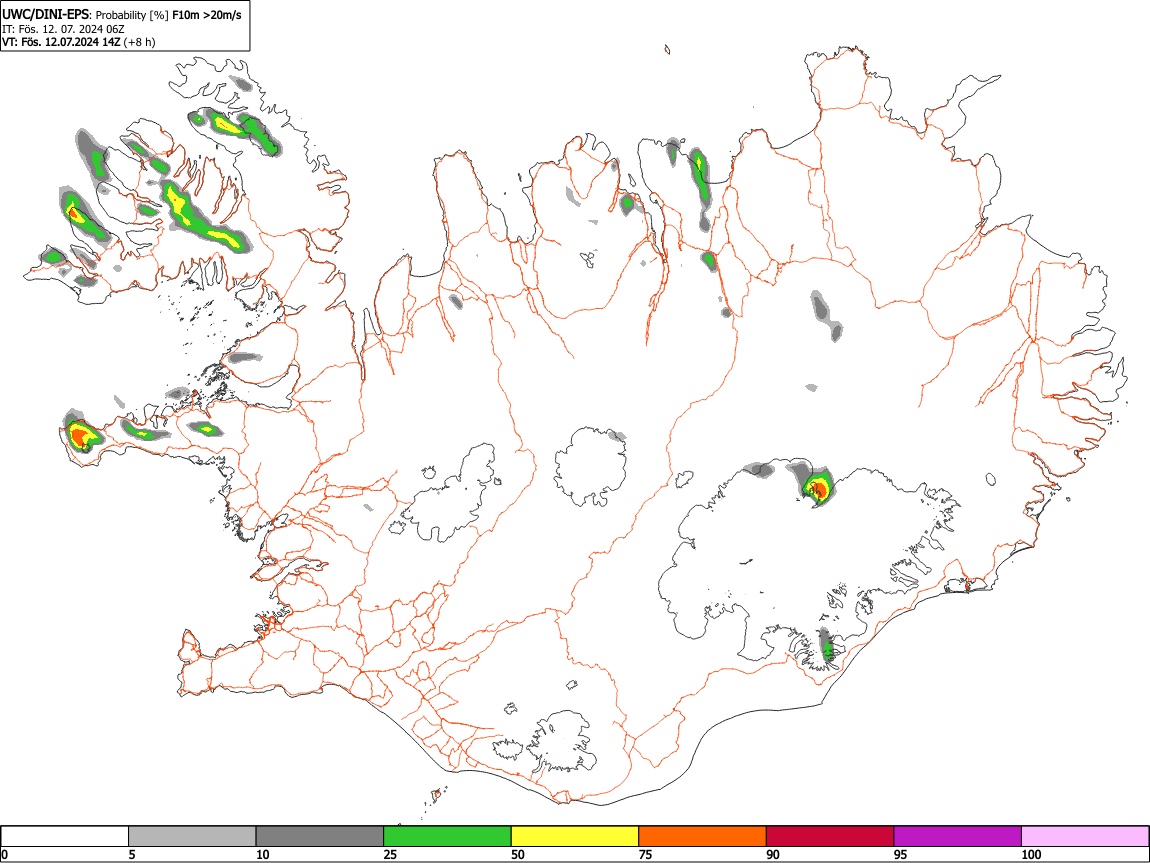The width and height of the screenshot is (1150, 863).
Task: Click the 'F10m >20m/s' parameter label
Action: [207, 15]
